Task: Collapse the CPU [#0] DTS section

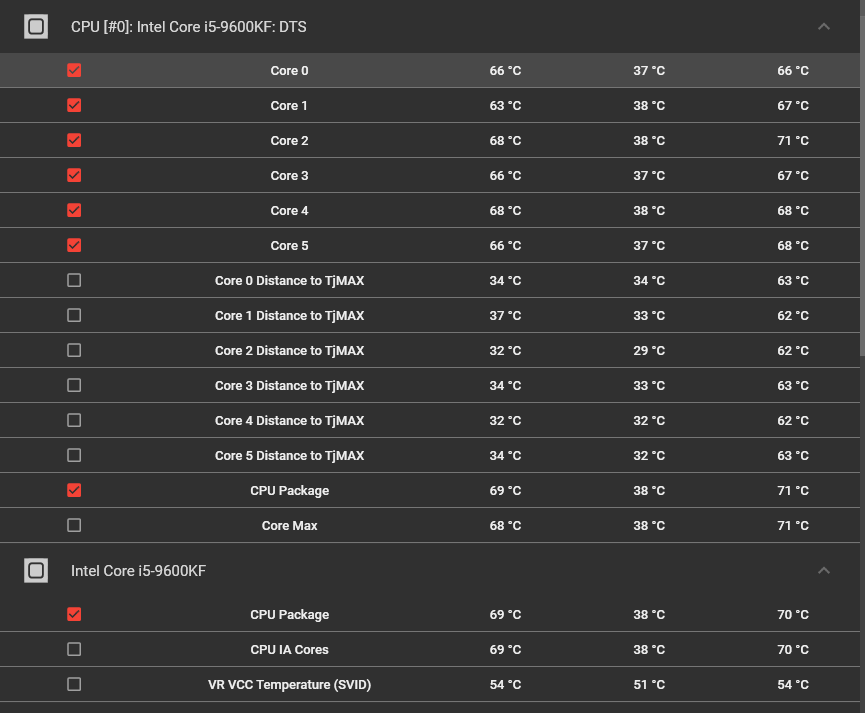Action: click(824, 27)
